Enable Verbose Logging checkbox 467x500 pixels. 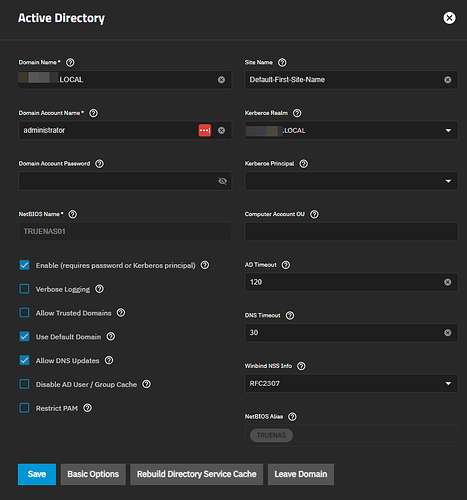coord(24,289)
